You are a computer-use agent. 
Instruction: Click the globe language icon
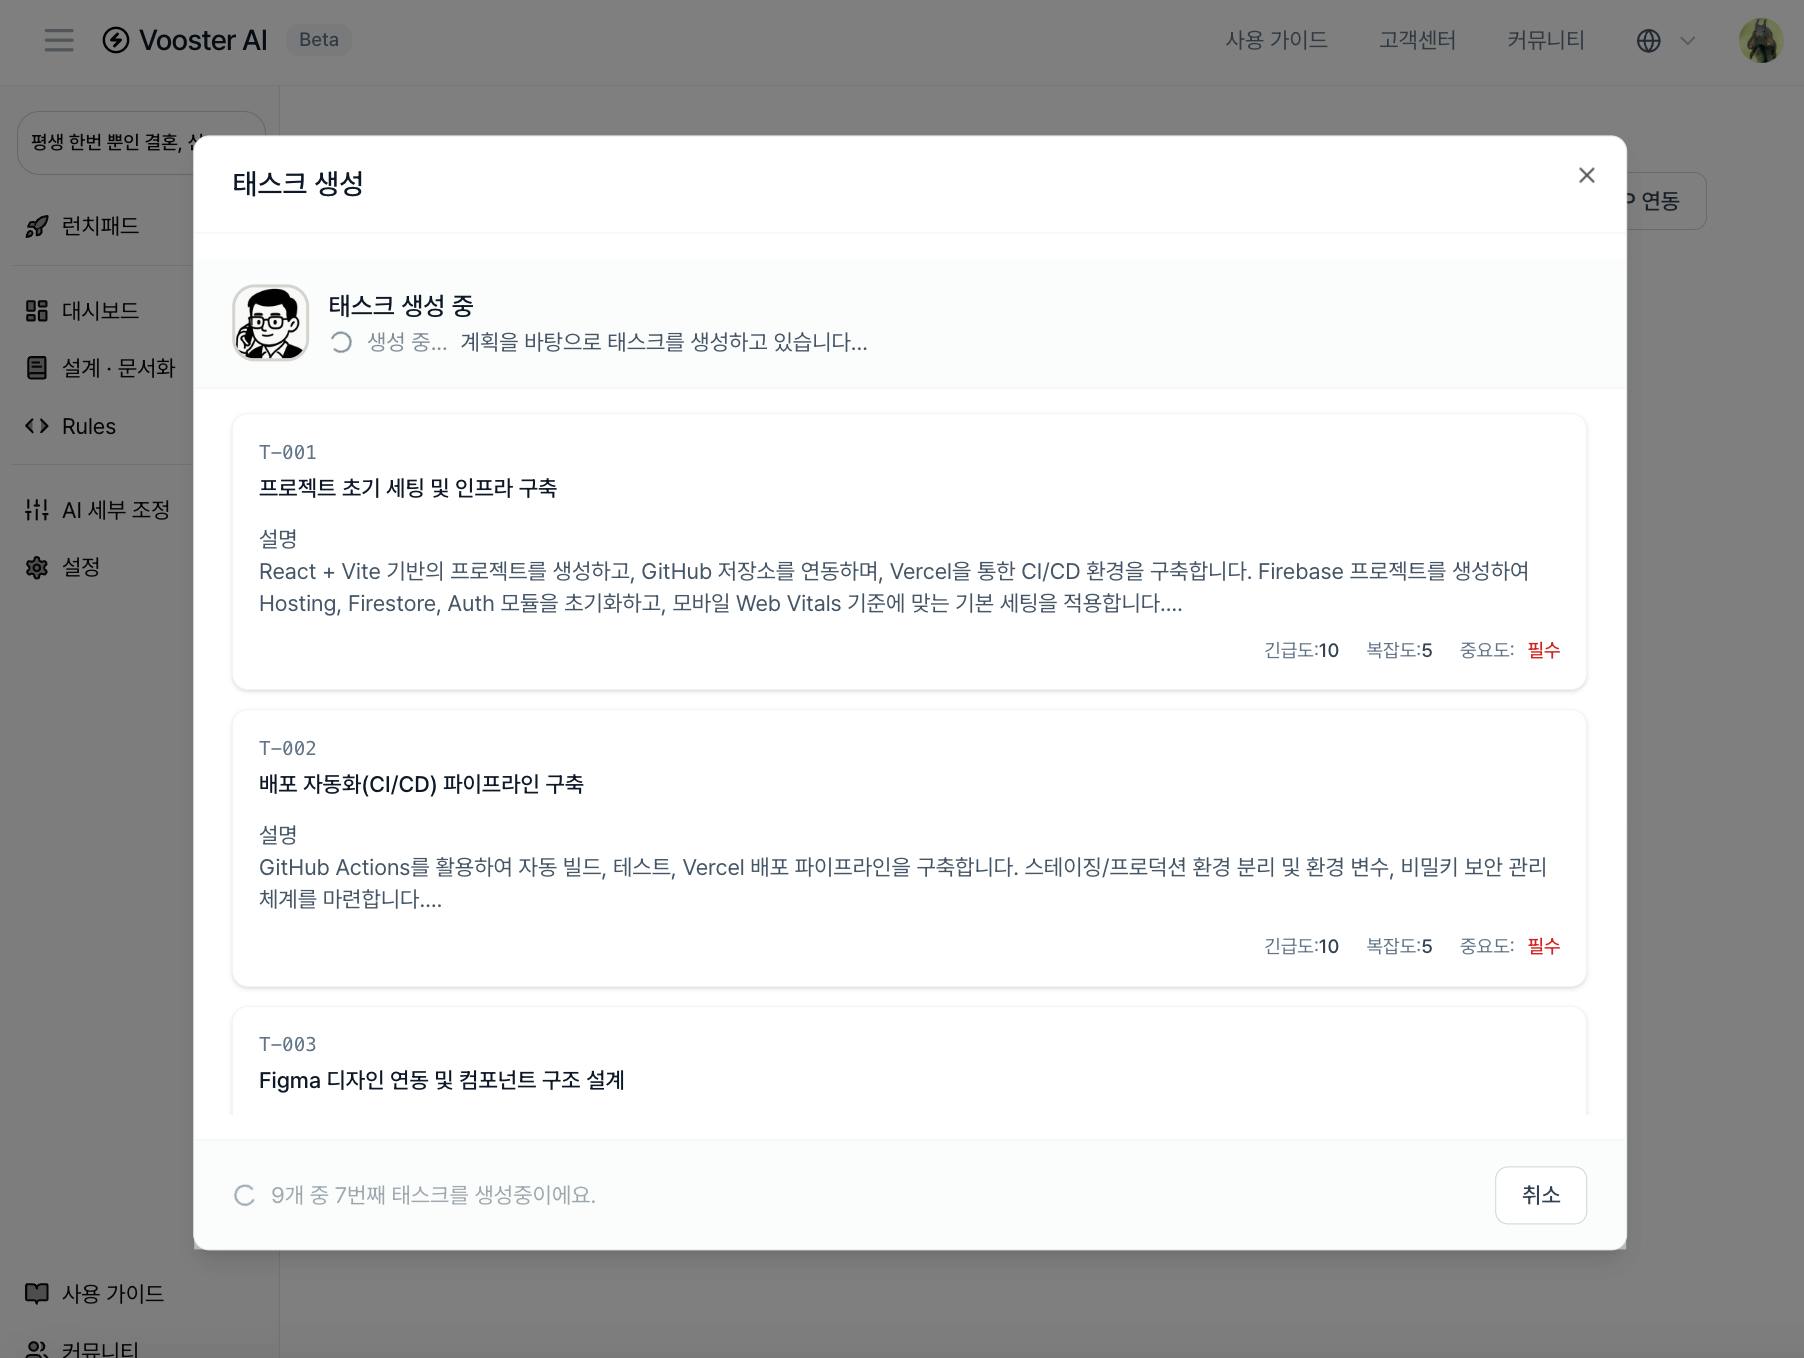[x=1649, y=41]
